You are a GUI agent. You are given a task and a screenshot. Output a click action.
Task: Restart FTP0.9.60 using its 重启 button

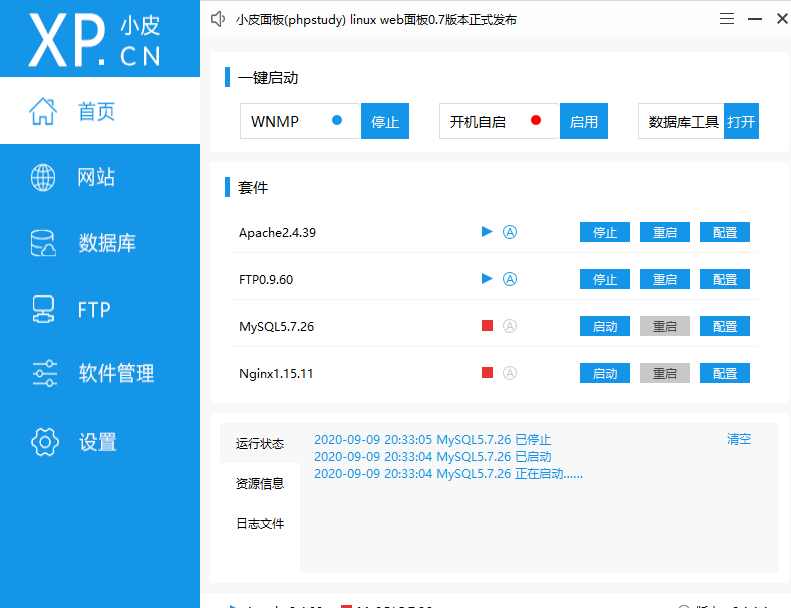[664, 279]
